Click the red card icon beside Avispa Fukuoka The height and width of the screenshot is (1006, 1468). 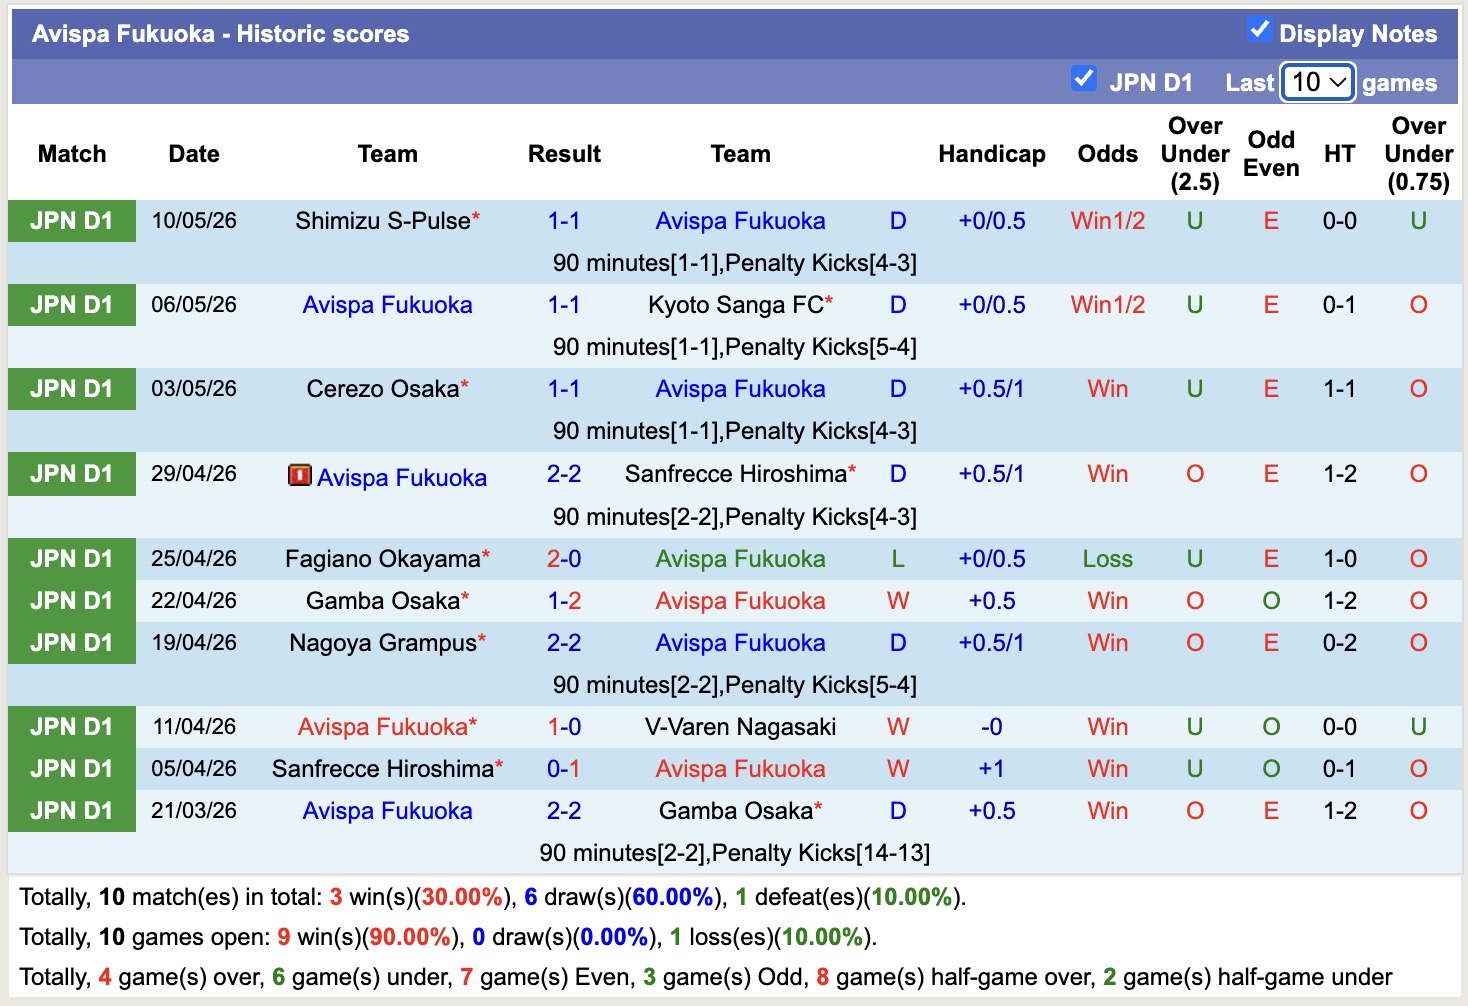[299, 475]
